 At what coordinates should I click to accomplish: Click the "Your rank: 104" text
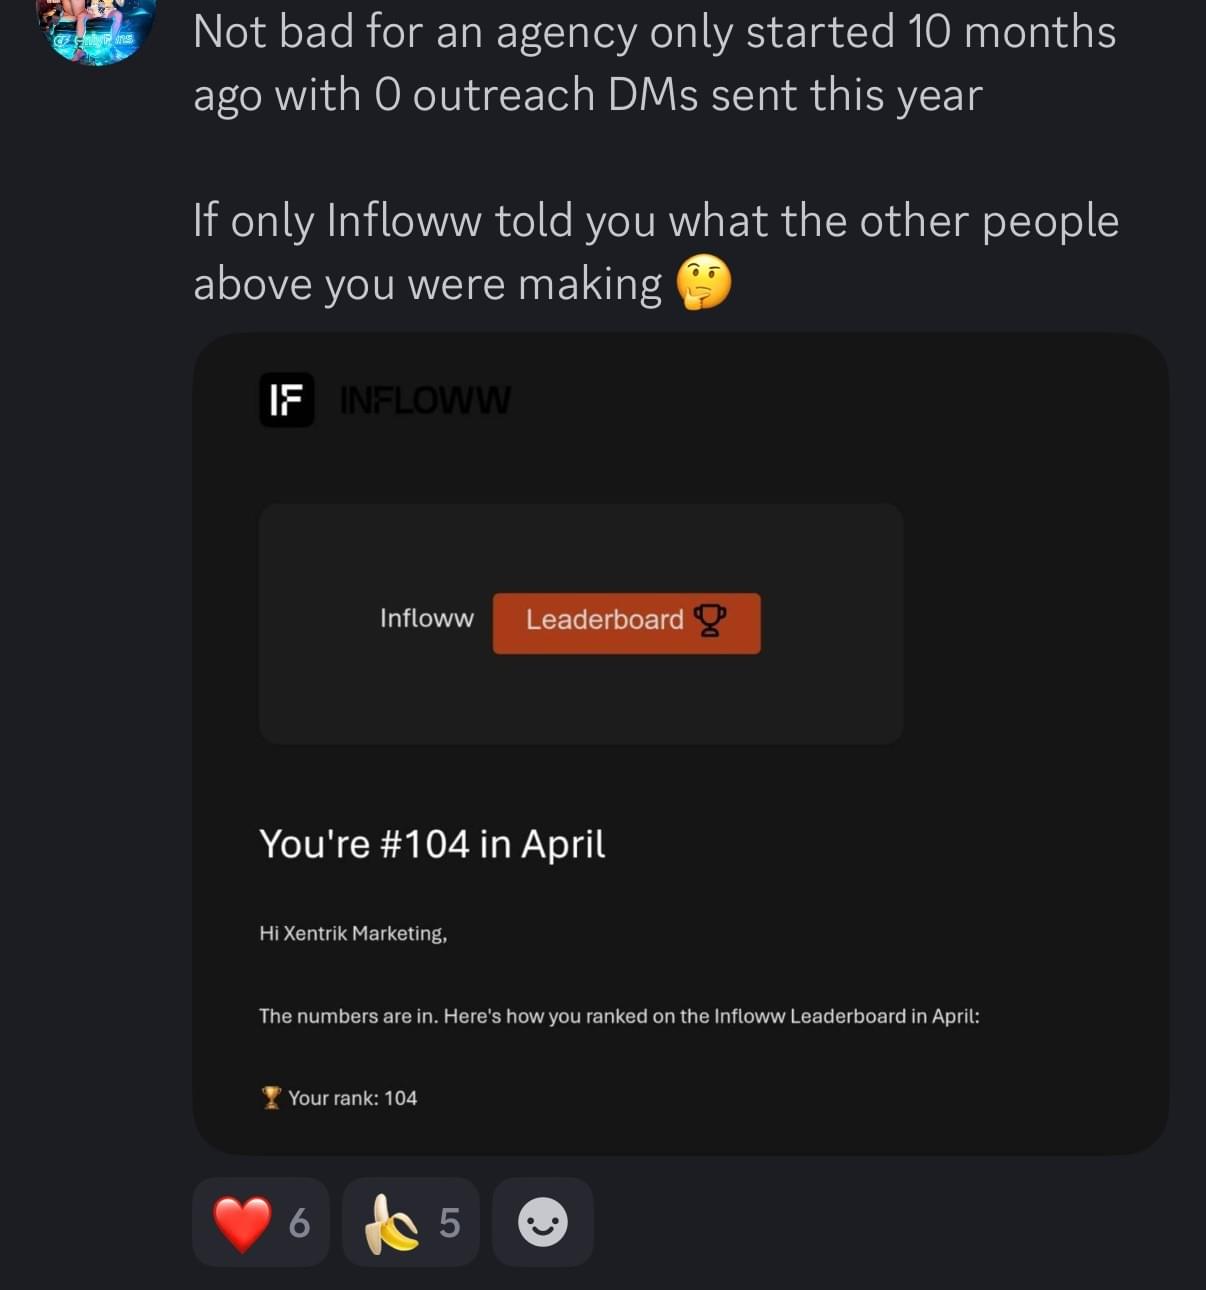coord(352,1098)
